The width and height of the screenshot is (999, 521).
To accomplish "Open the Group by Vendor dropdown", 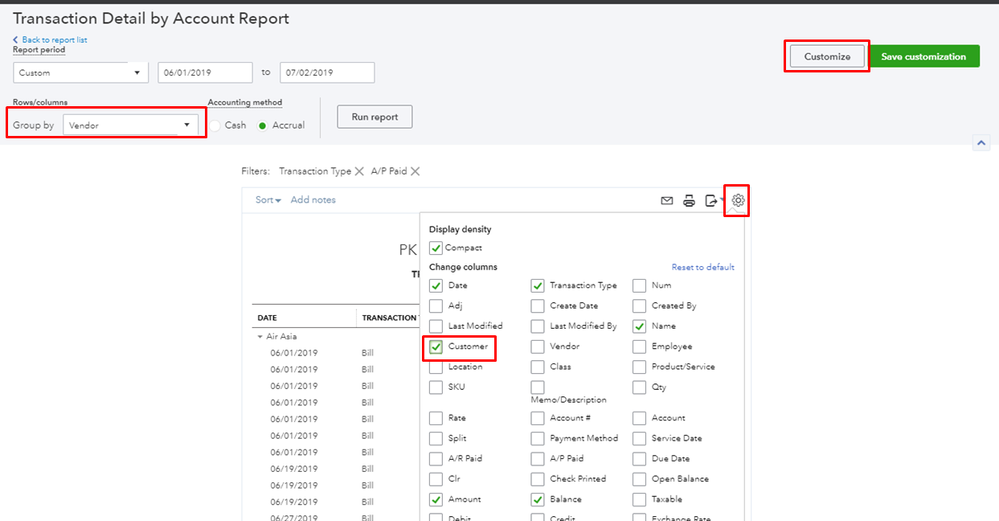I will [131, 125].
